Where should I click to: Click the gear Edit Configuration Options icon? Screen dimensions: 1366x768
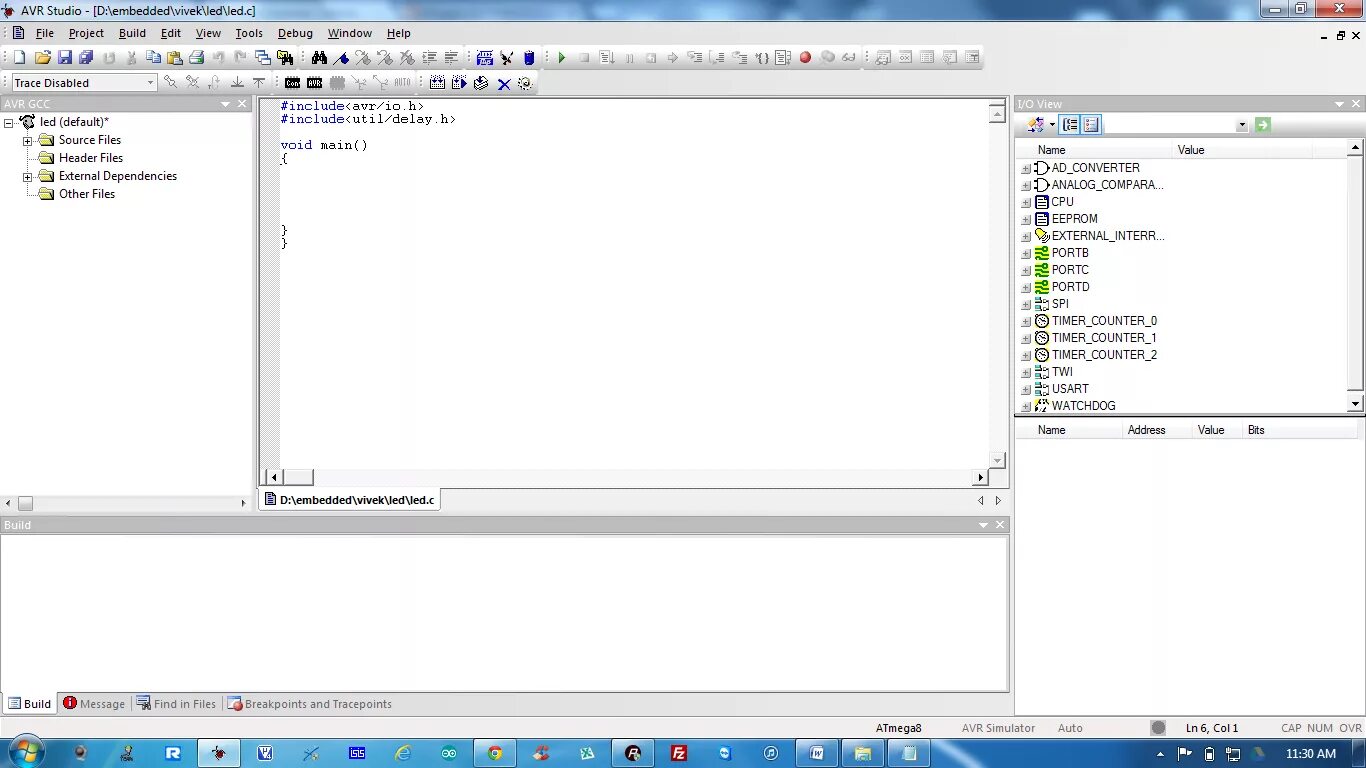click(x=525, y=83)
